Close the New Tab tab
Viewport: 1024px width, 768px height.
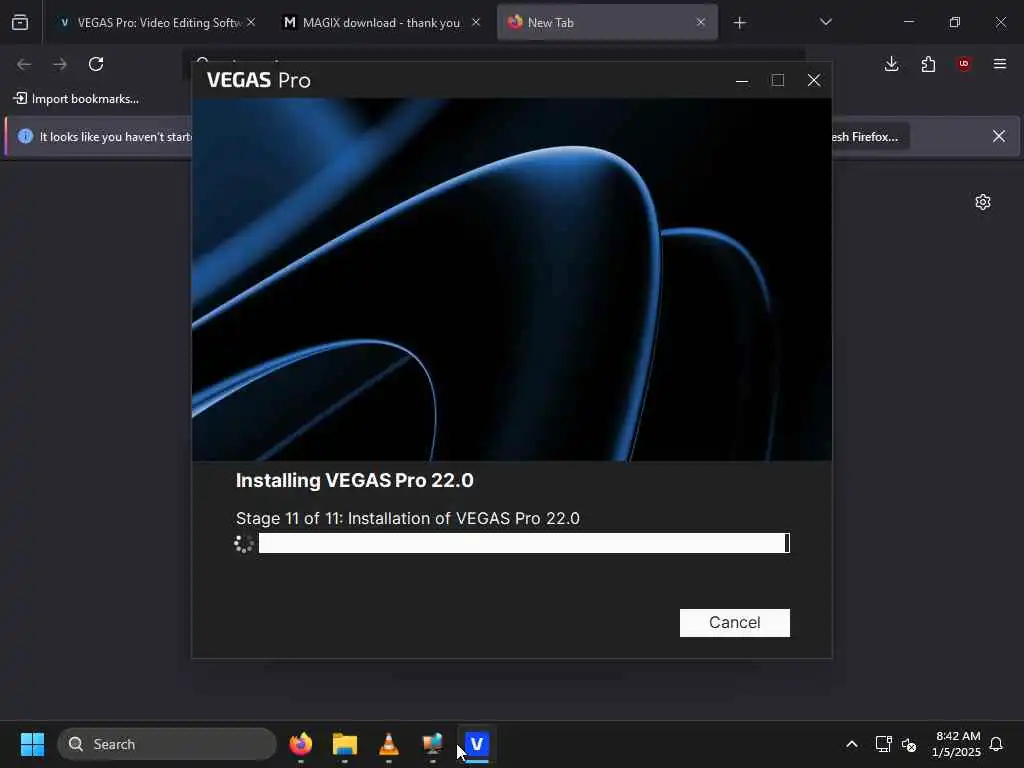[701, 23]
